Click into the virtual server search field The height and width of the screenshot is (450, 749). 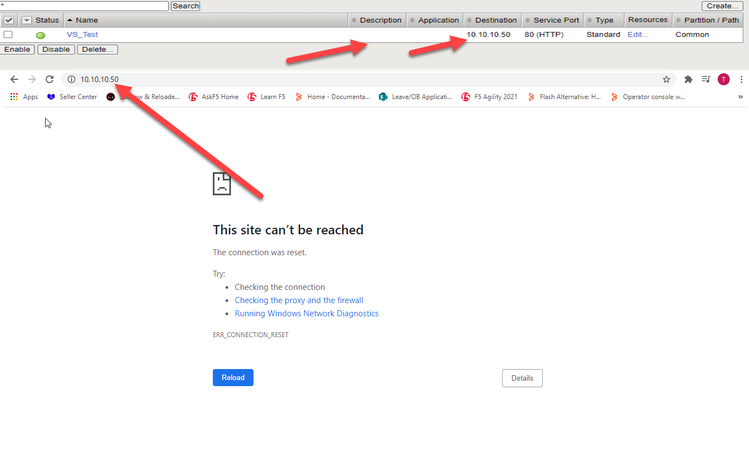84,5
